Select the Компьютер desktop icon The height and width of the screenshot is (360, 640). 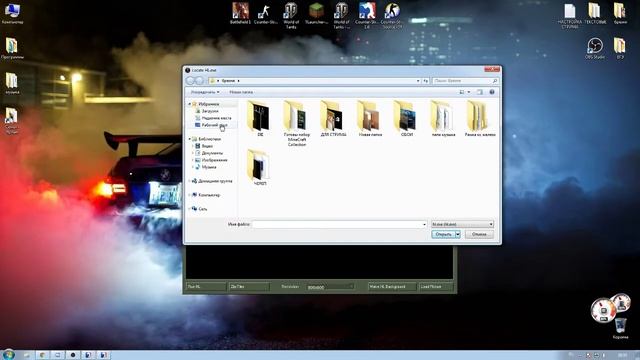[x=12, y=13]
